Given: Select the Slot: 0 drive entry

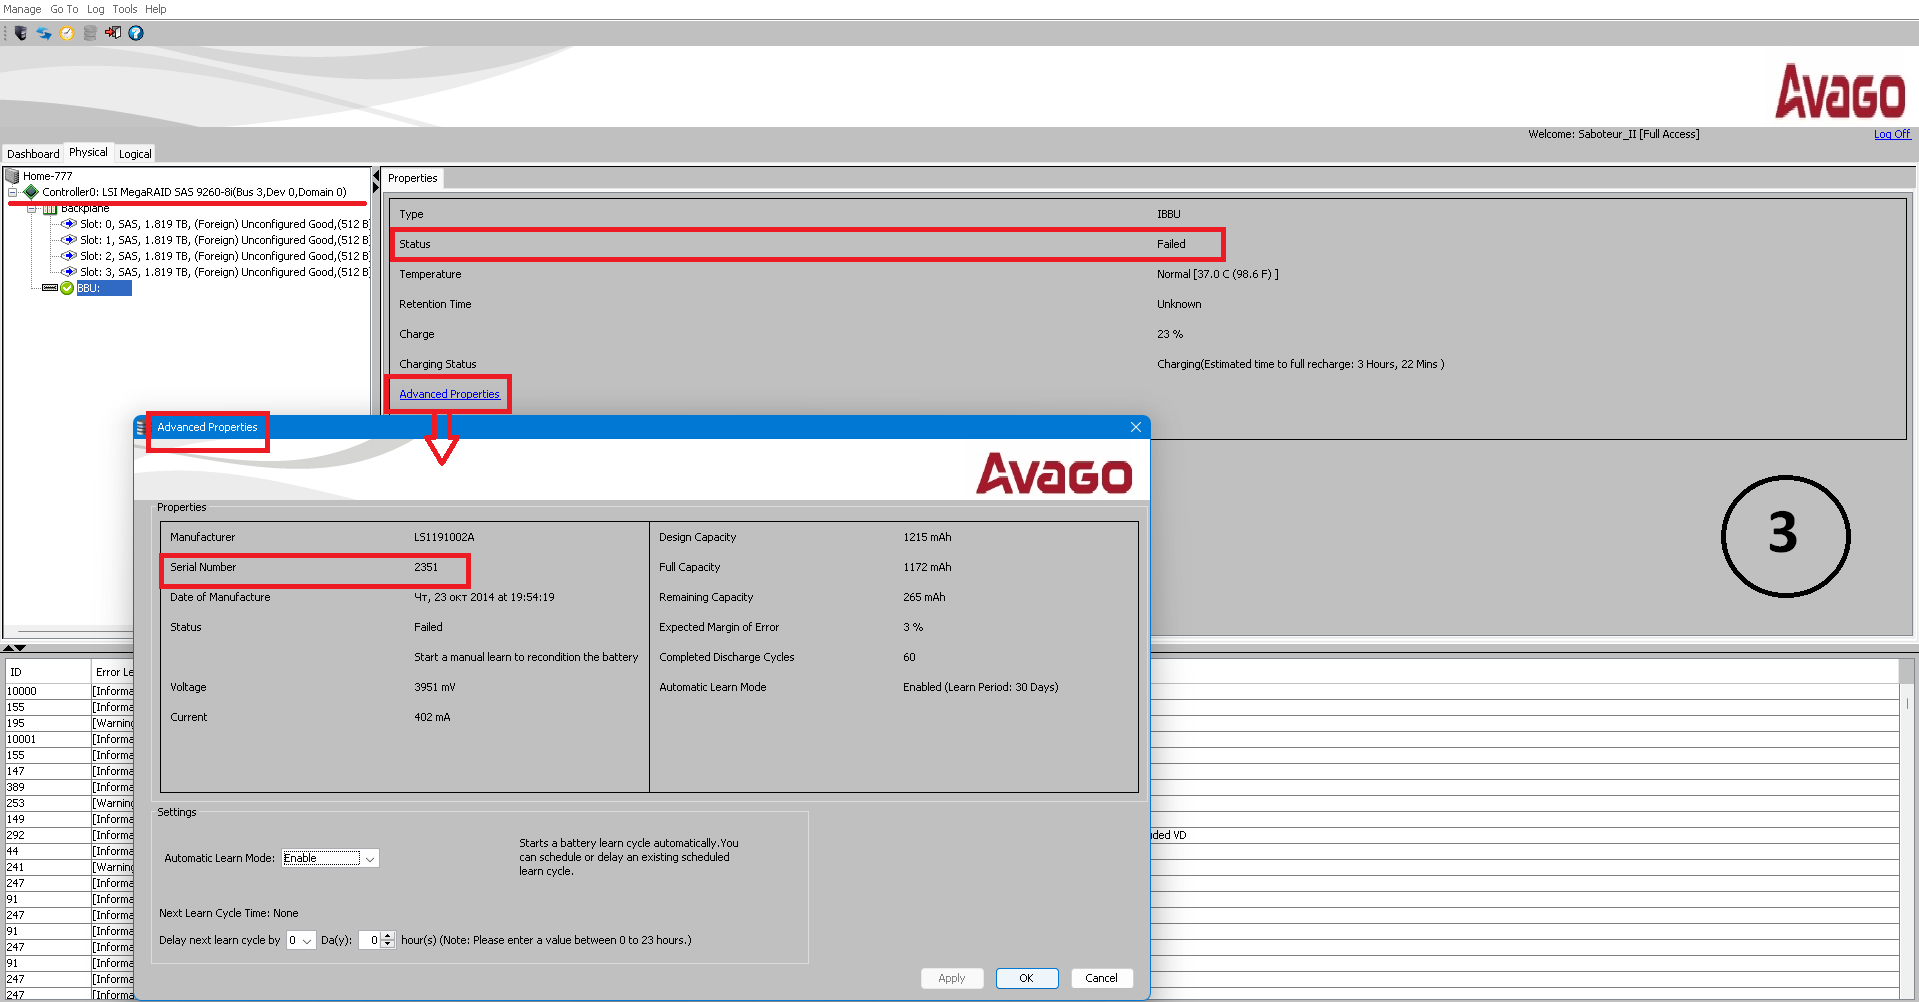Looking at the screenshot, I should (x=224, y=224).
